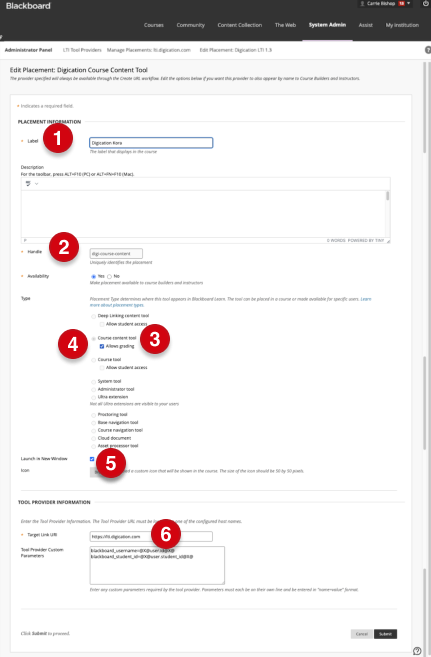Select the No availability radio button
The height and width of the screenshot is (657, 431).
(109, 277)
